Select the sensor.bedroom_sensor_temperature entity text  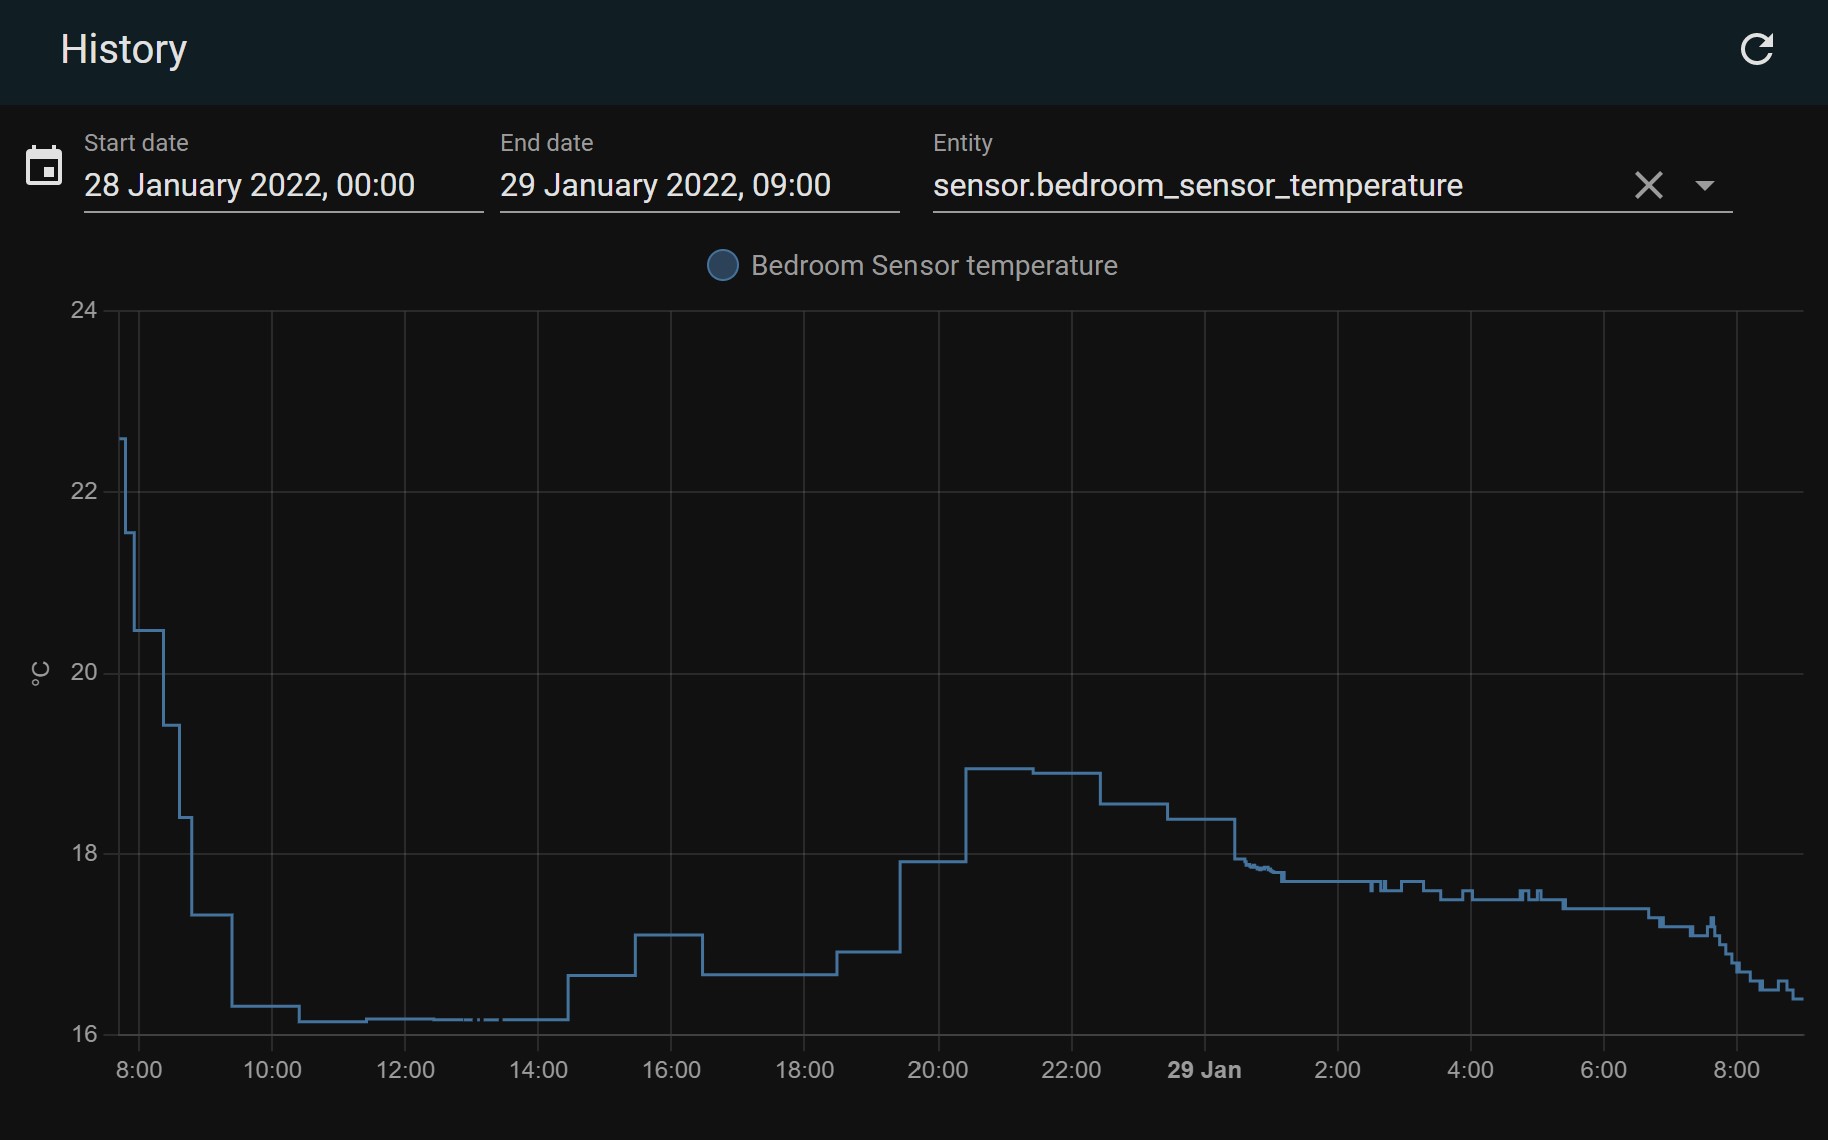(1197, 185)
